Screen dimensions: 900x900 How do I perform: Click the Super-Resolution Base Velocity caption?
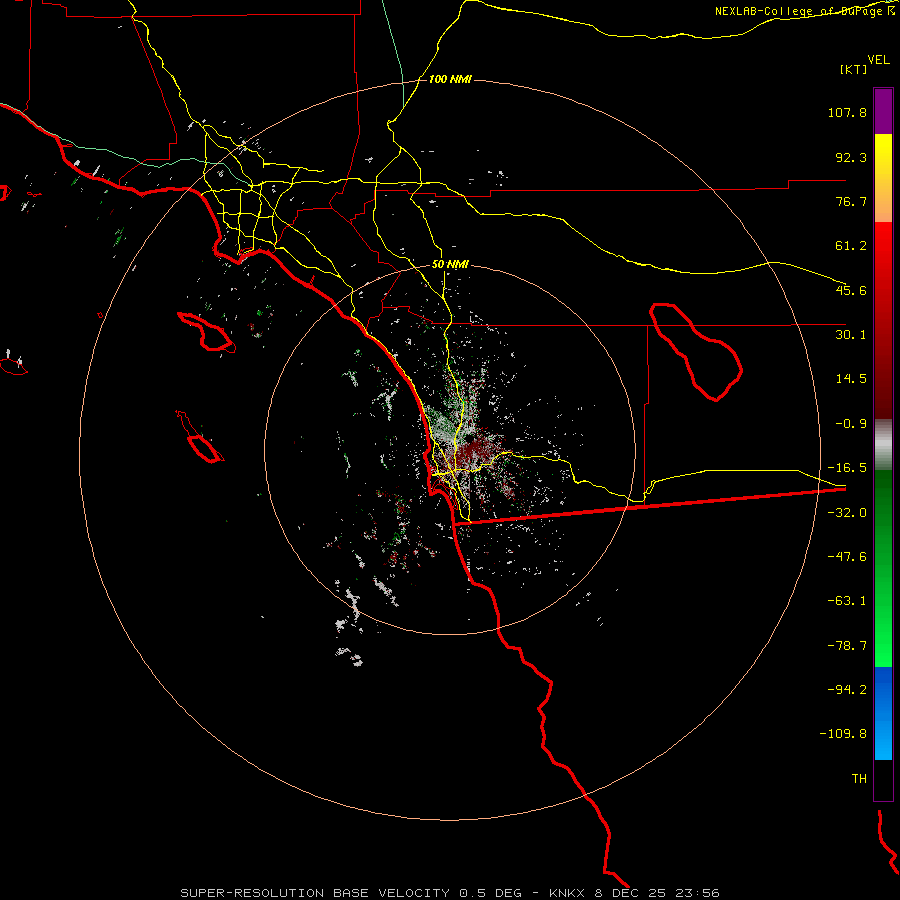click(x=450, y=893)
